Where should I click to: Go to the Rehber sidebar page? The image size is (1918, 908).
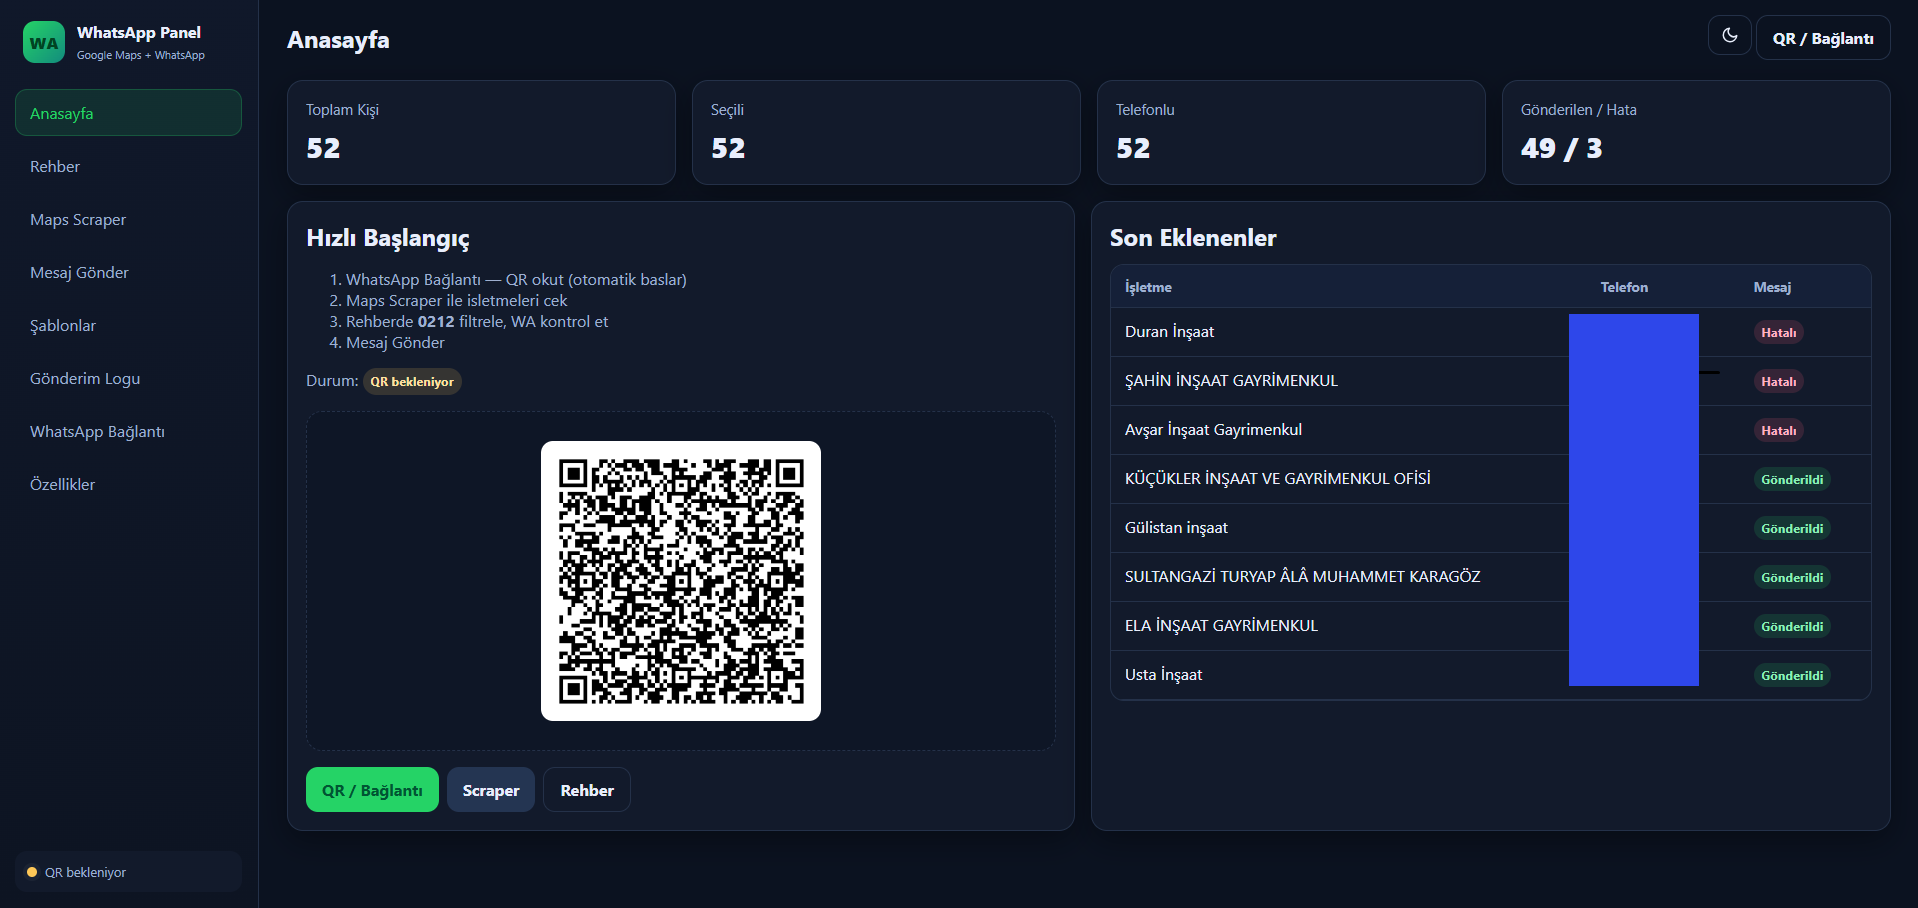128,166
